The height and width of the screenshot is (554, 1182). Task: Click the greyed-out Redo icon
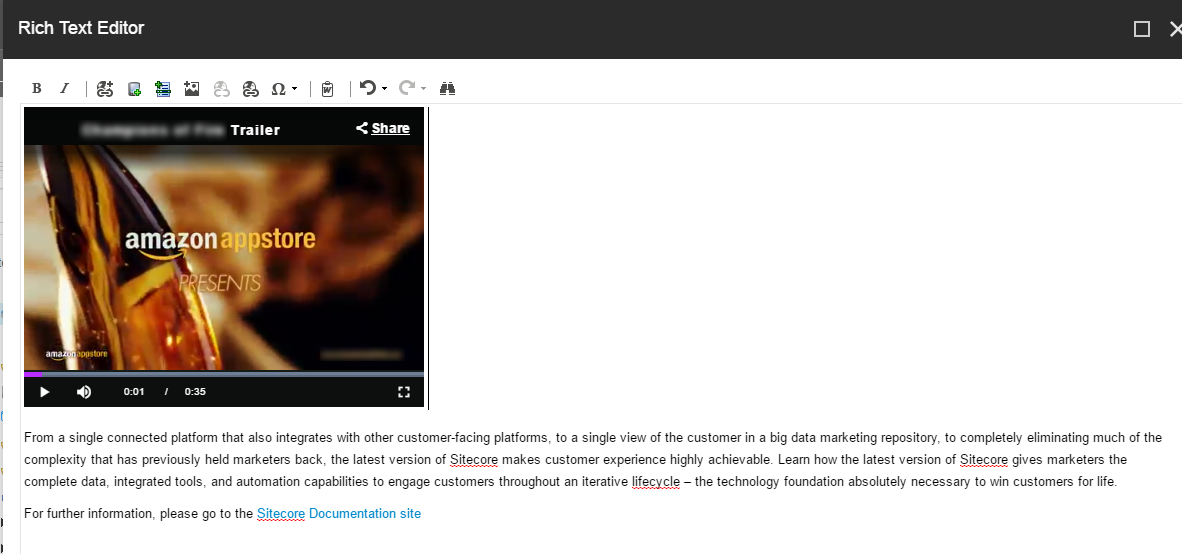pos(407,88)
